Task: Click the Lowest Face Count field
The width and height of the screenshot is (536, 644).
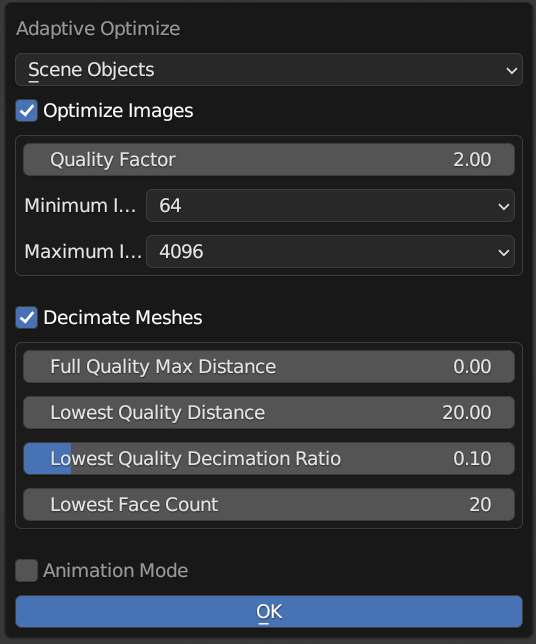Action: (x=269, y=504)
